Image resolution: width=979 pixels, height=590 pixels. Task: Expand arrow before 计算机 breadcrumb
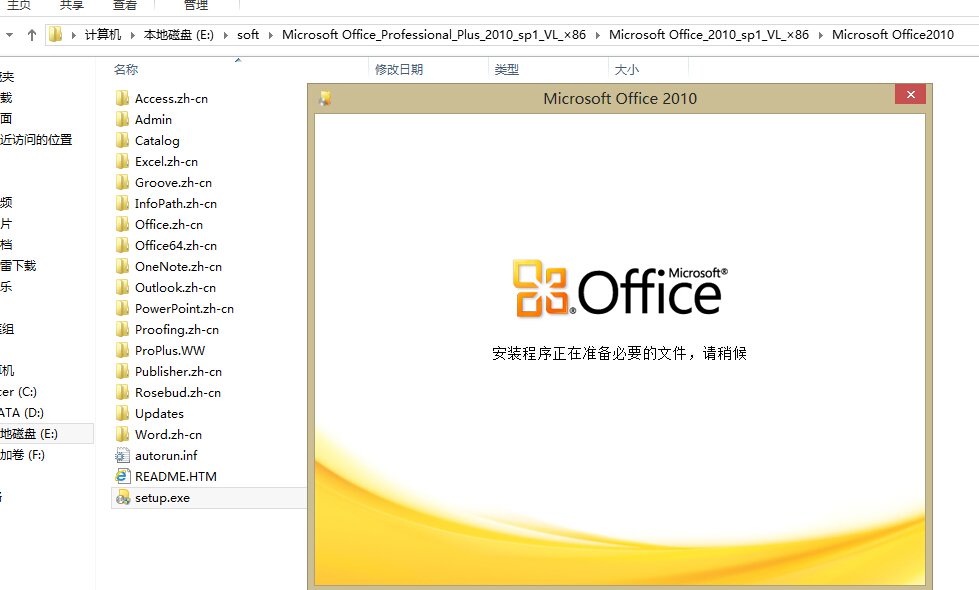(x=74, y=36)
